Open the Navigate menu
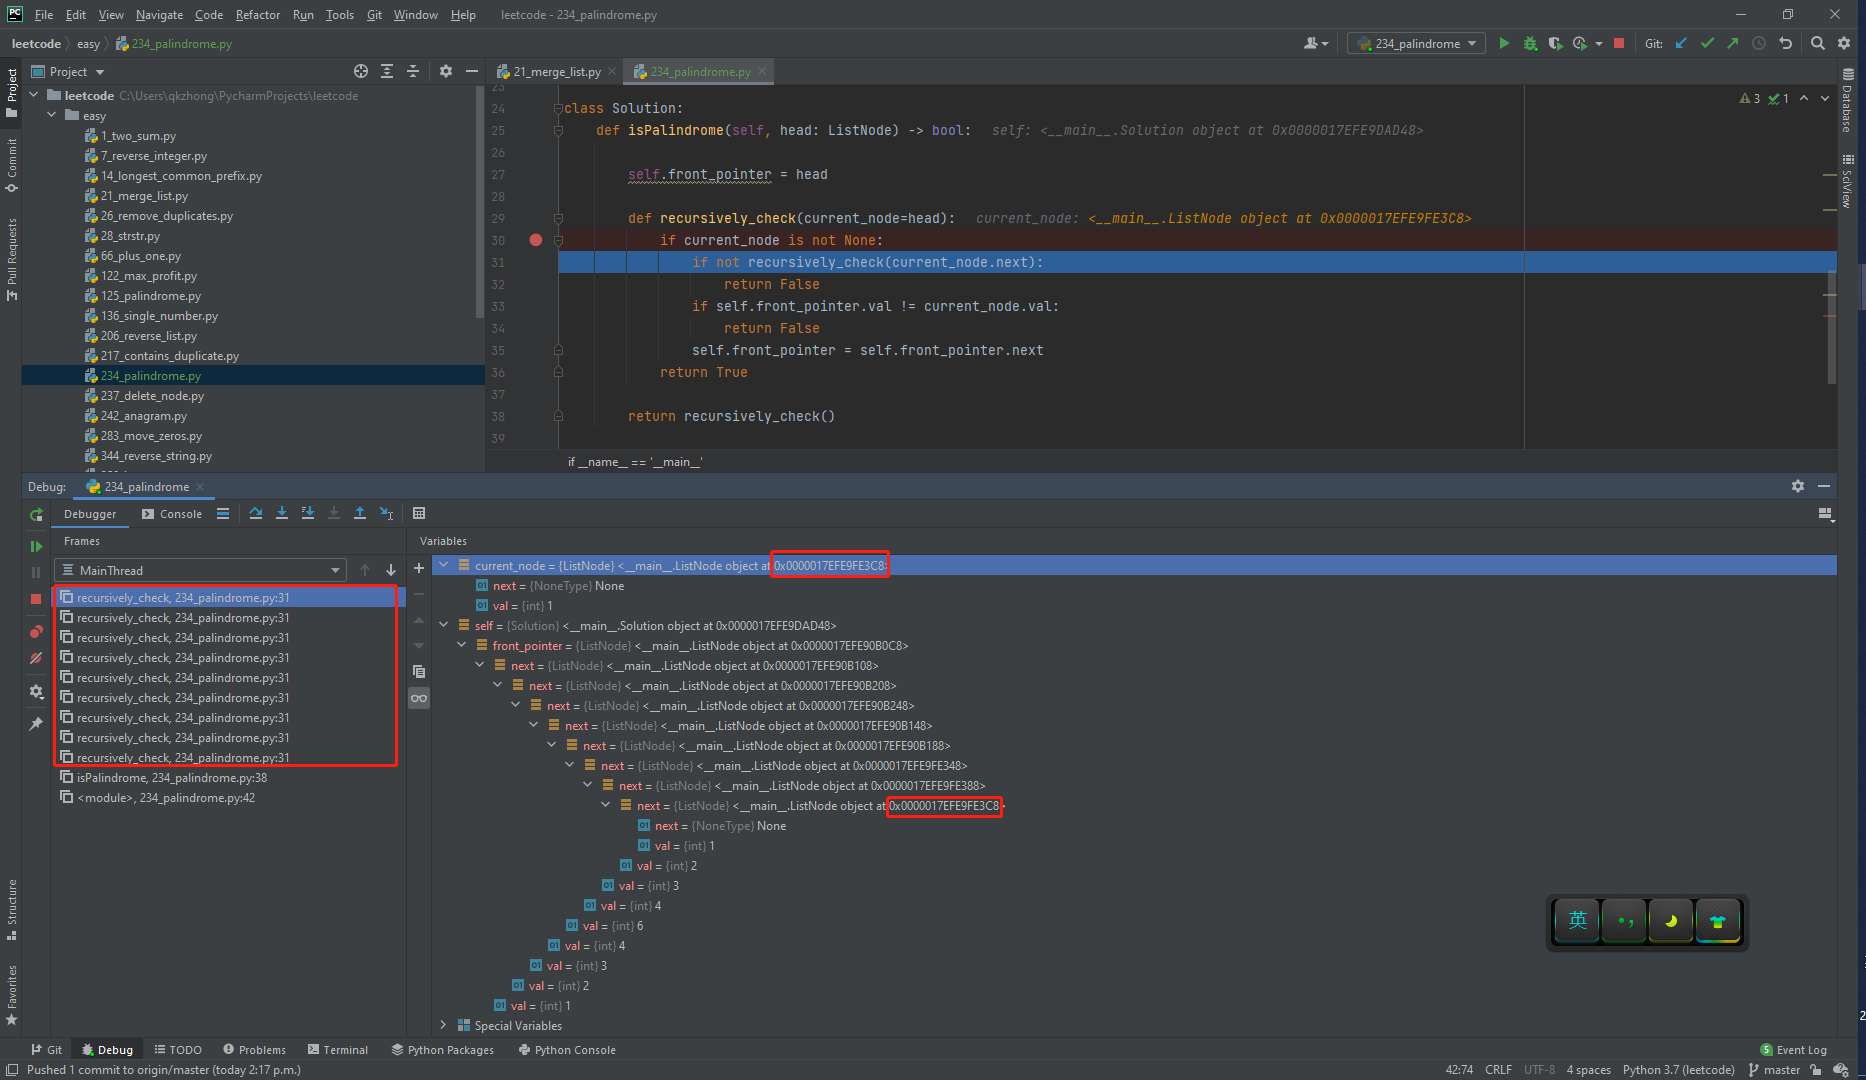This screenshot has width=1866, height=1080. 159,14
